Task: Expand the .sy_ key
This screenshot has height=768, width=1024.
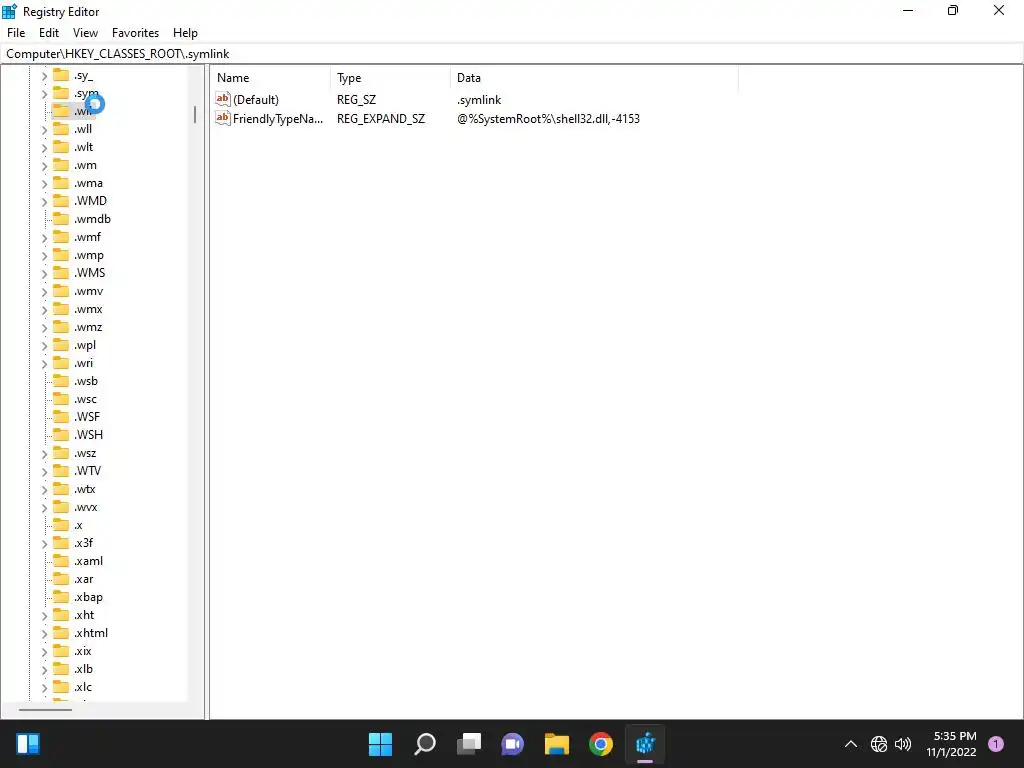Action: coord(44,76)
